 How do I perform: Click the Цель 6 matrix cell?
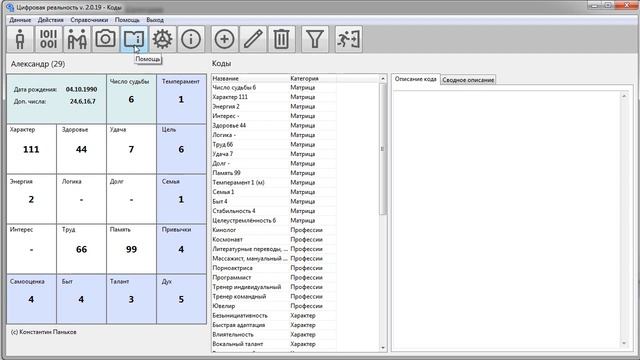[181, 149]
